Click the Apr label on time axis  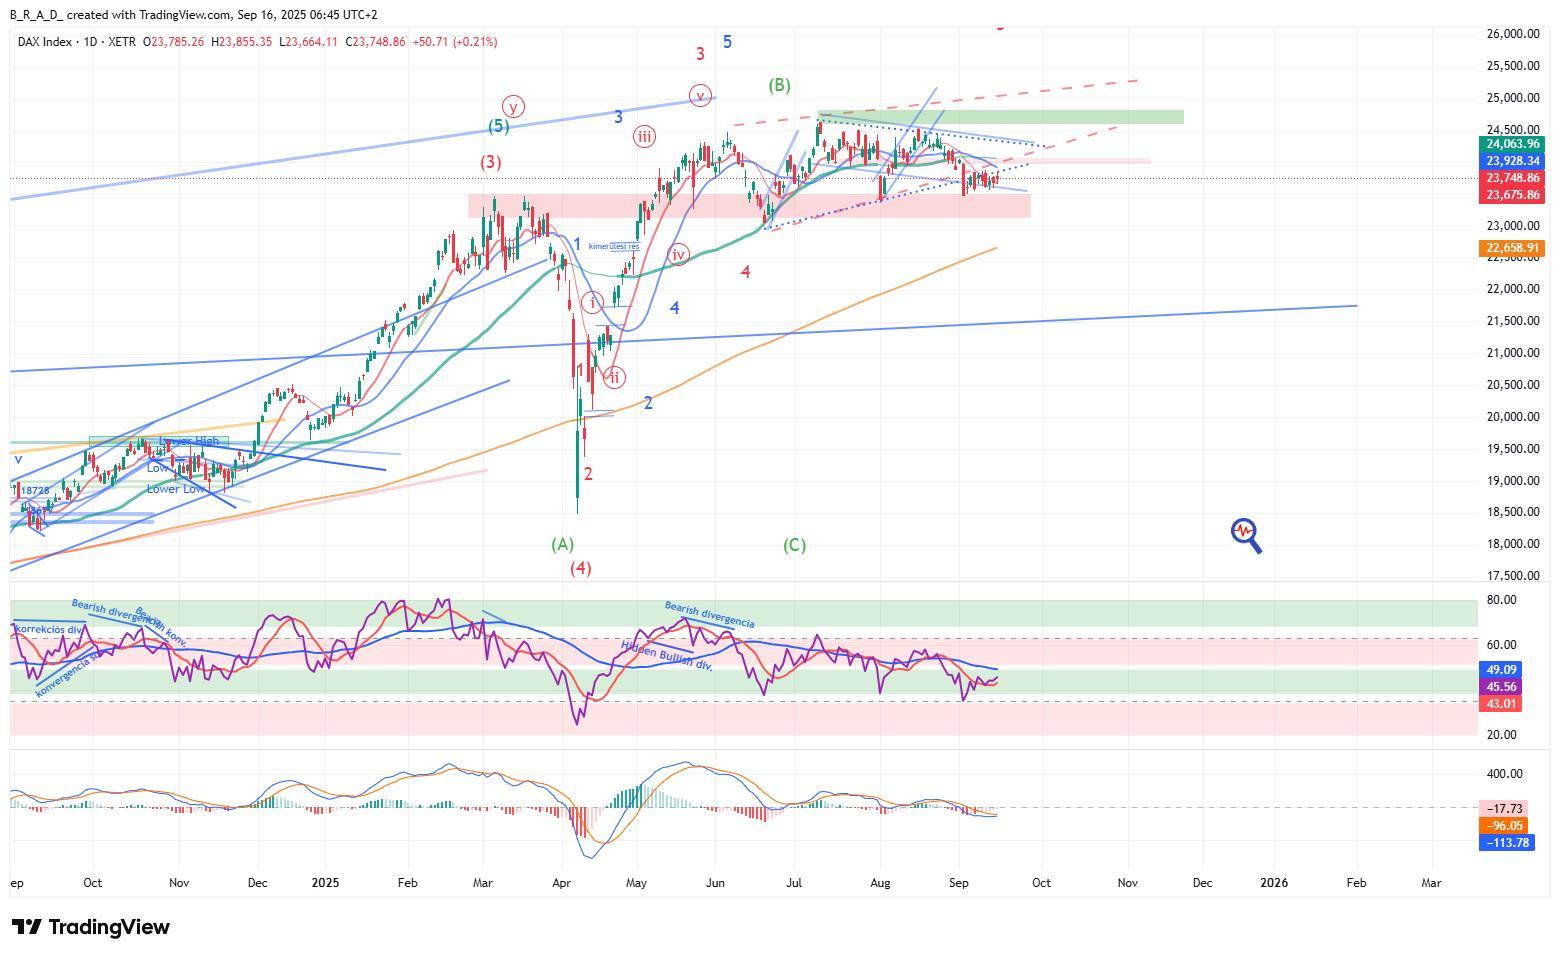561,883
